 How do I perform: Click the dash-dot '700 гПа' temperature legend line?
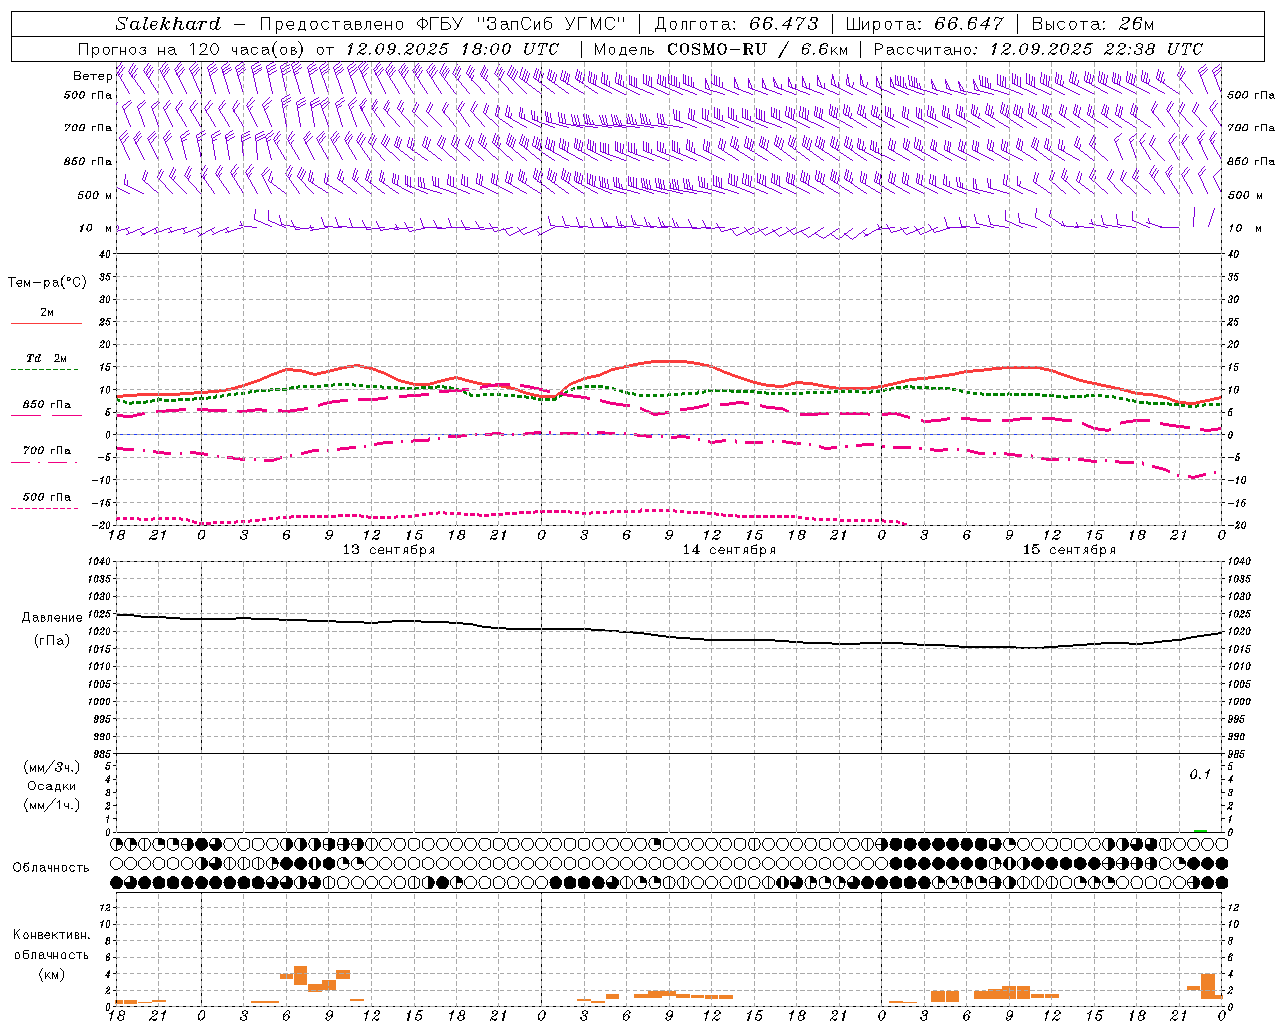(44, 462)
